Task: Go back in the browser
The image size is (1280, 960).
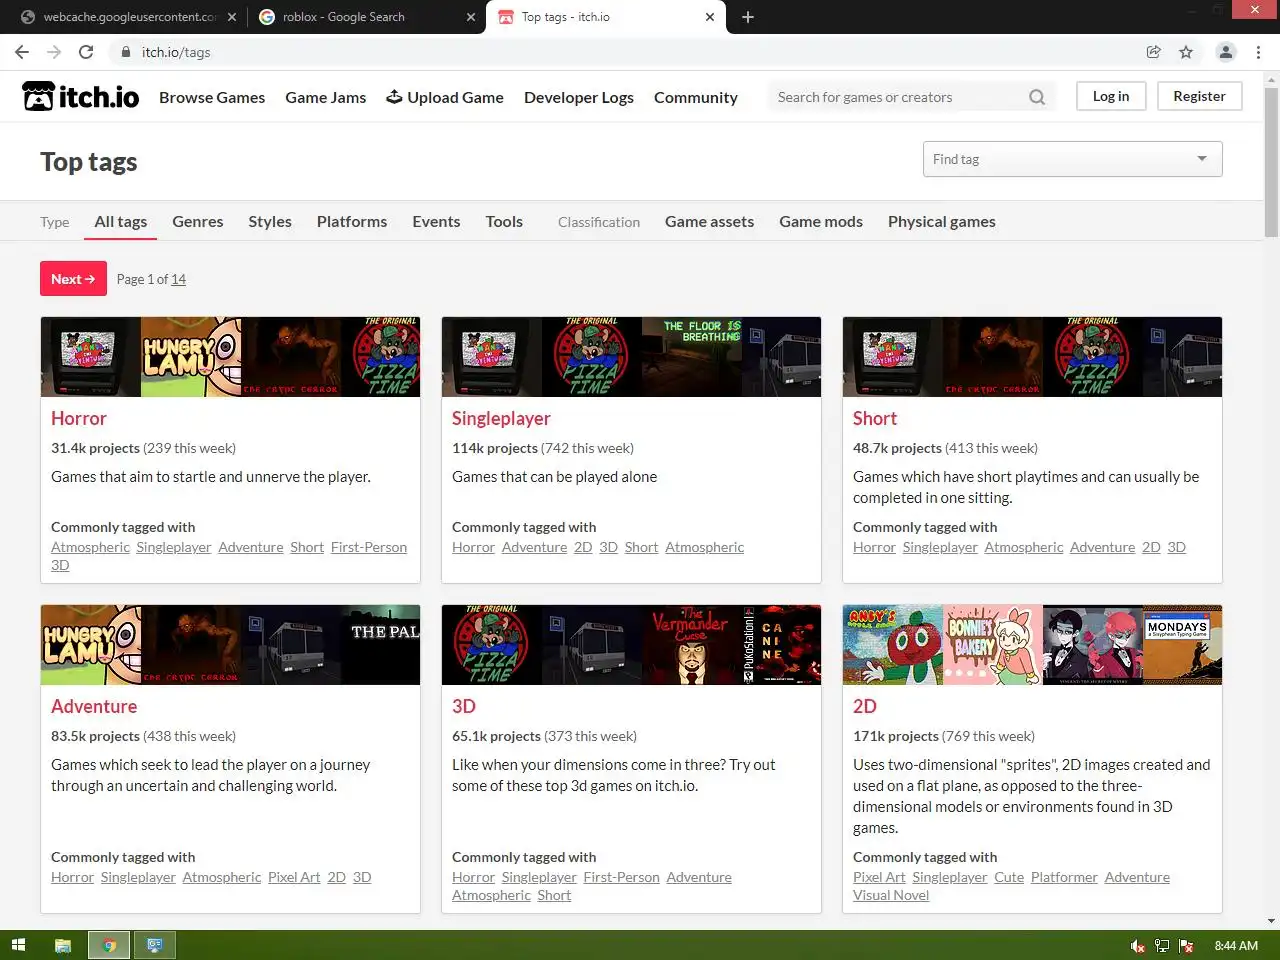Action: pos(22,52)
